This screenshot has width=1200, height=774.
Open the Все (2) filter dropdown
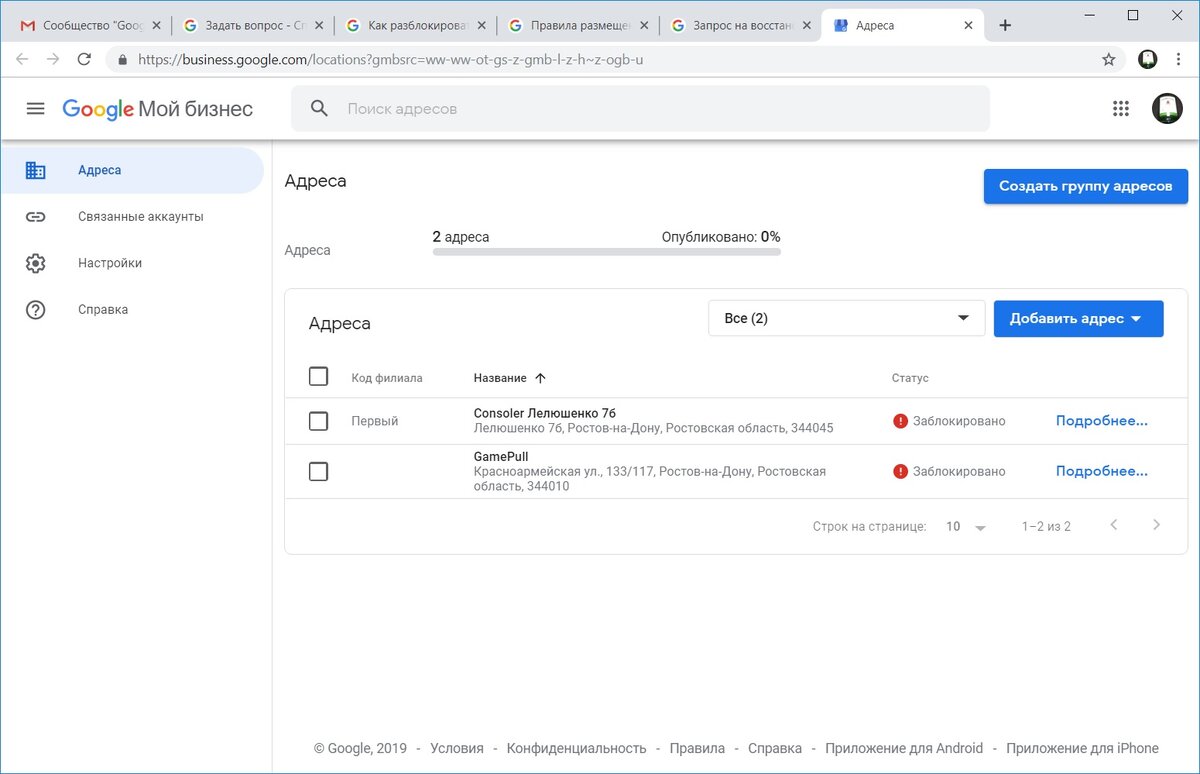point(846,318)
